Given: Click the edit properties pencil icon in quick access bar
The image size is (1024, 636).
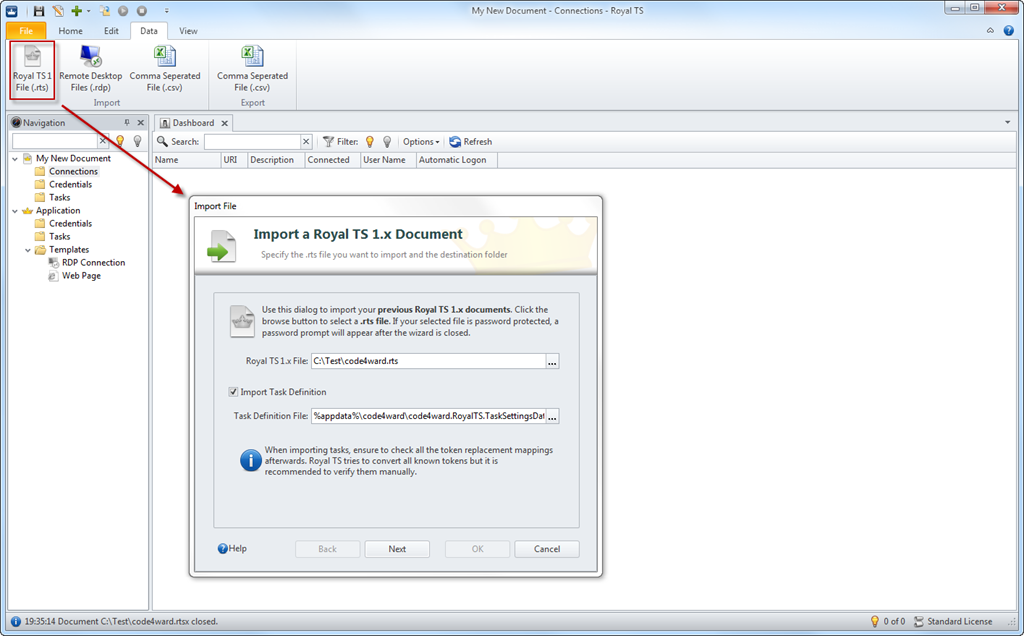Looking at the screenshot, I should (x=58, y=10).
